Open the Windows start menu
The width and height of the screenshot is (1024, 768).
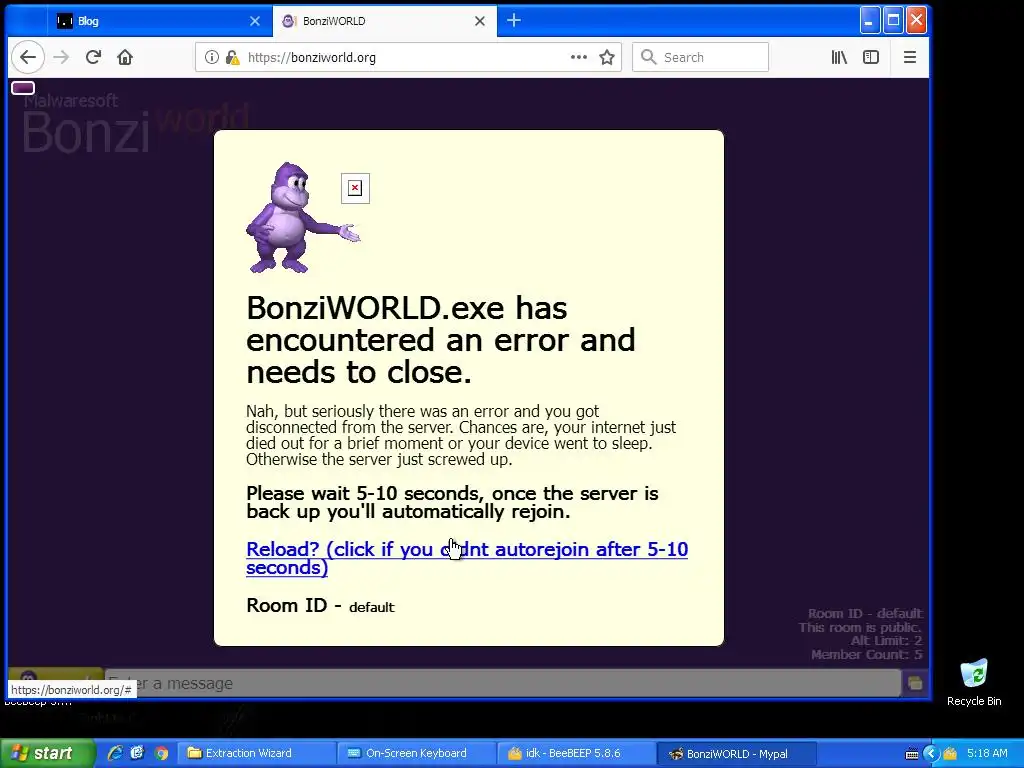point(47,753)
